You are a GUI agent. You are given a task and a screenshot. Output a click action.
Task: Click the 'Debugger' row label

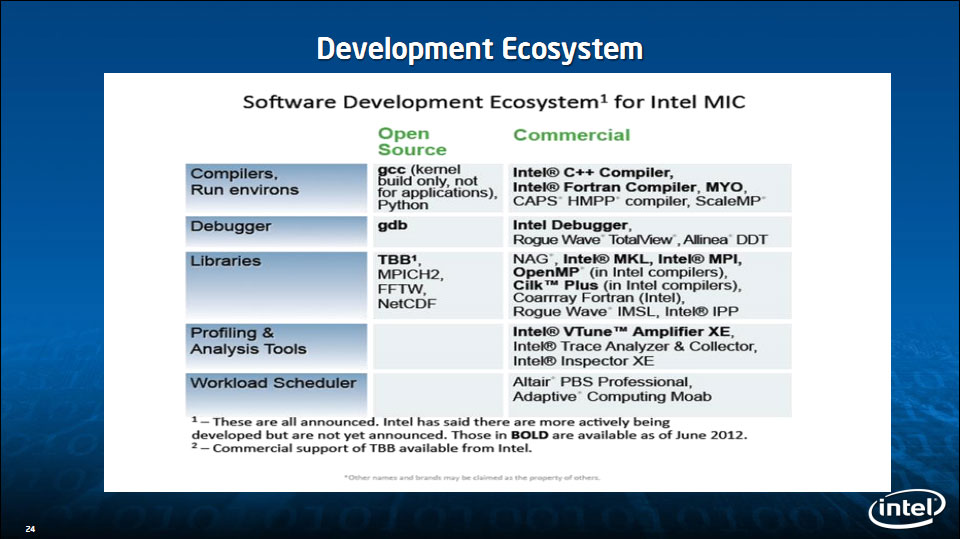pyautogui.click(x=276, y=232)
